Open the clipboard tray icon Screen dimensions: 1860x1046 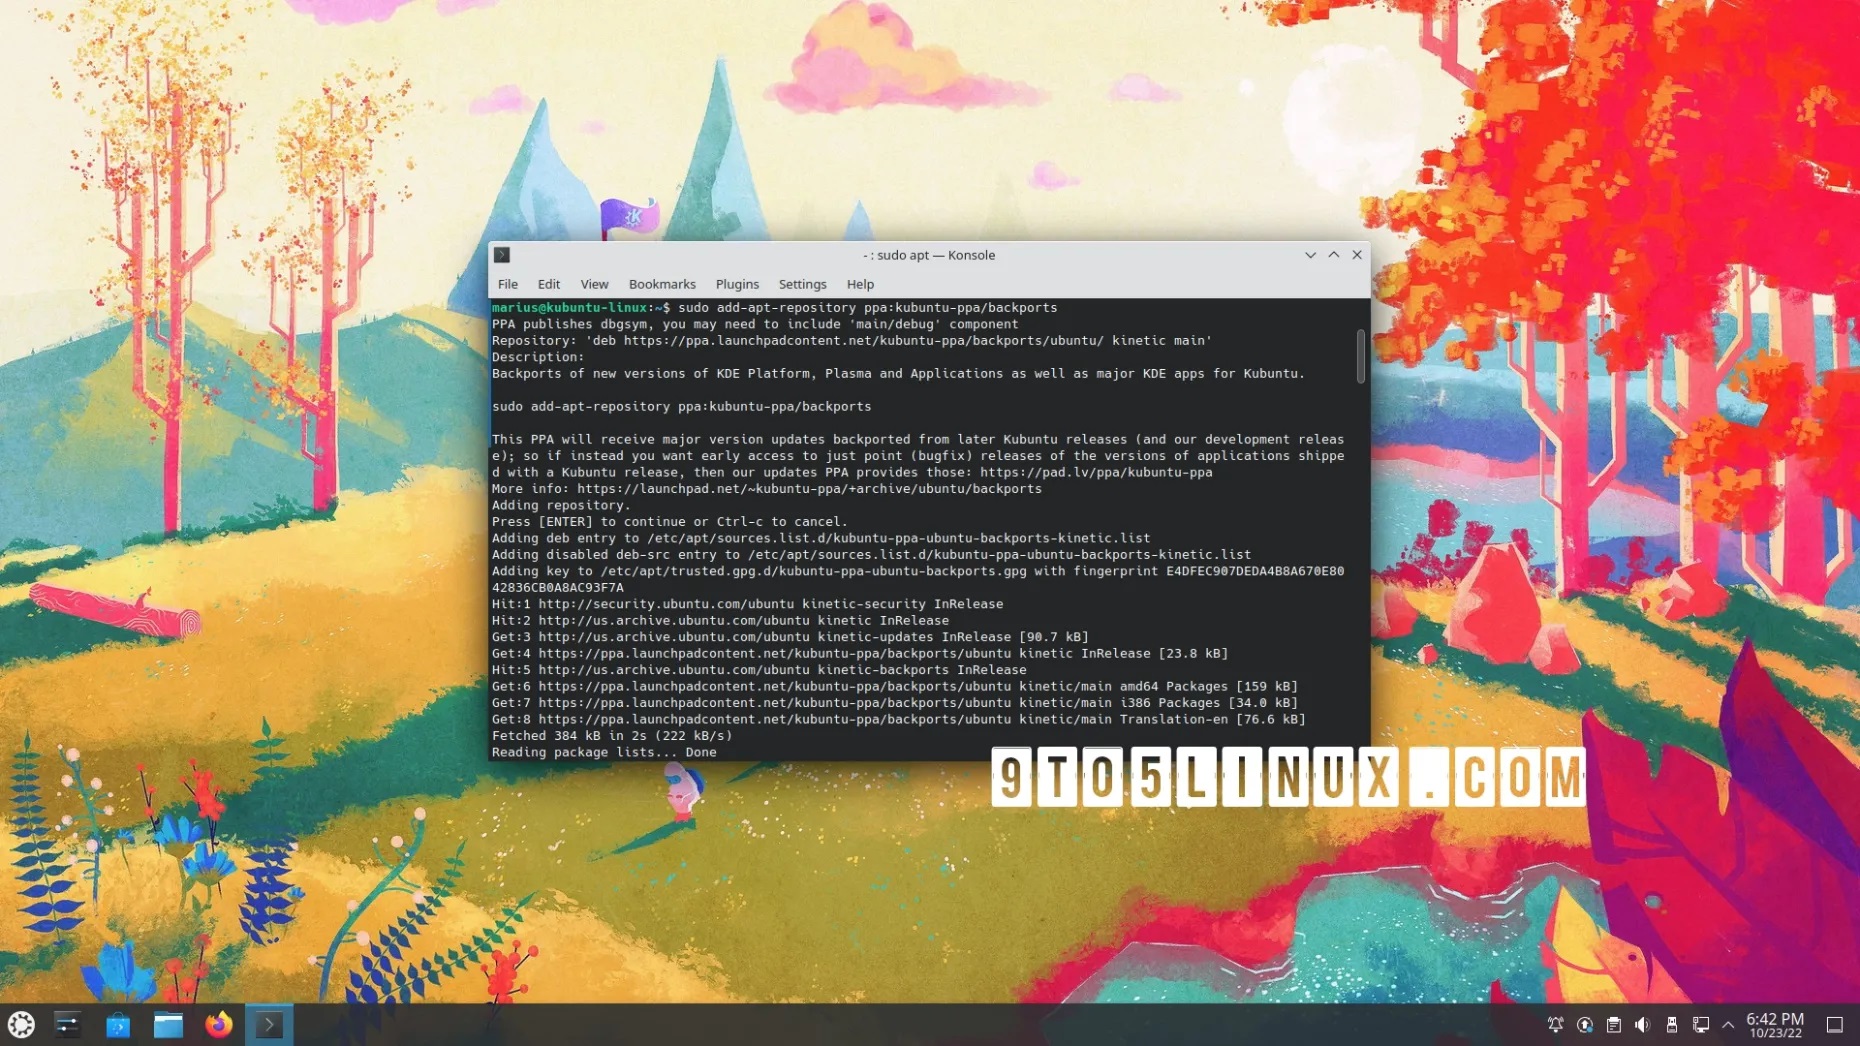tap(1613, 1025)
